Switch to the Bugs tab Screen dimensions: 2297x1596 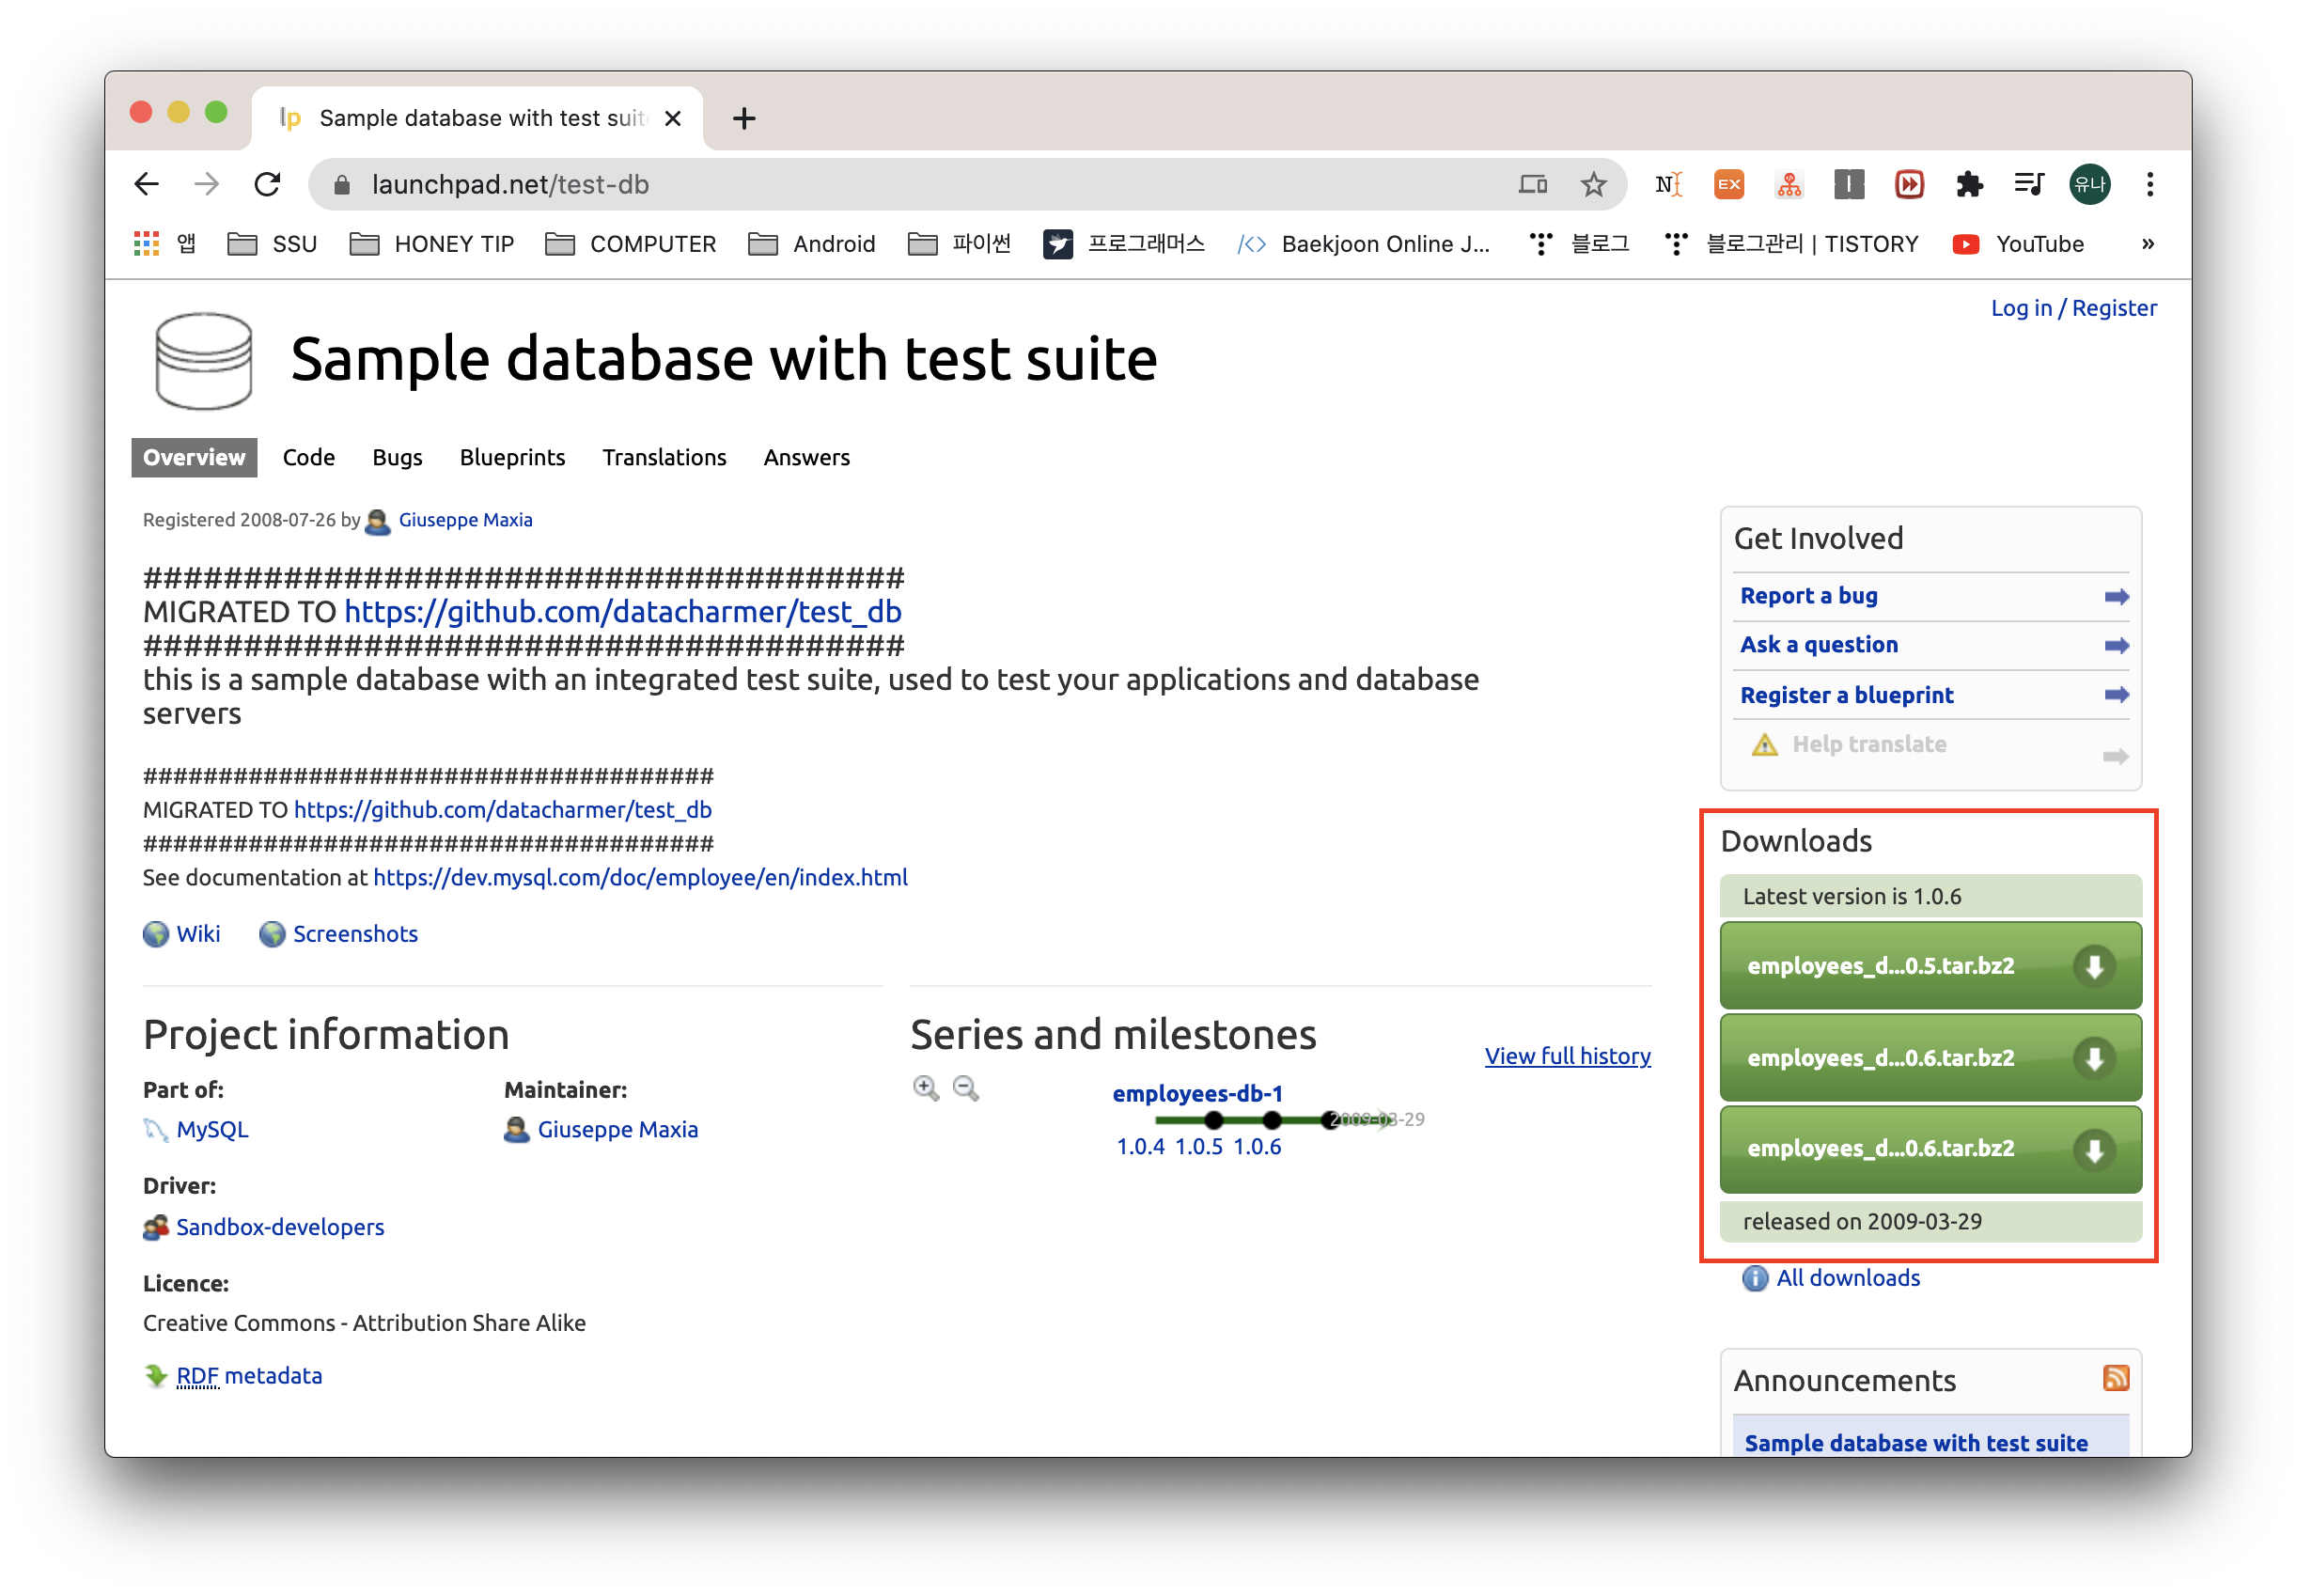[x=397, y=458]
